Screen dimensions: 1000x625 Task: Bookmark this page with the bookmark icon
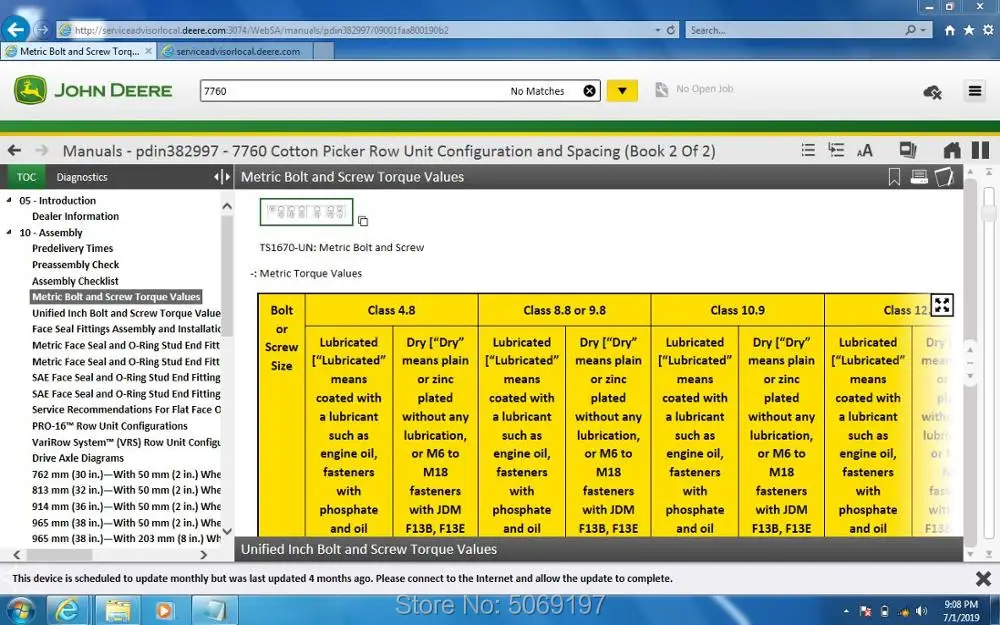[894, 177]
